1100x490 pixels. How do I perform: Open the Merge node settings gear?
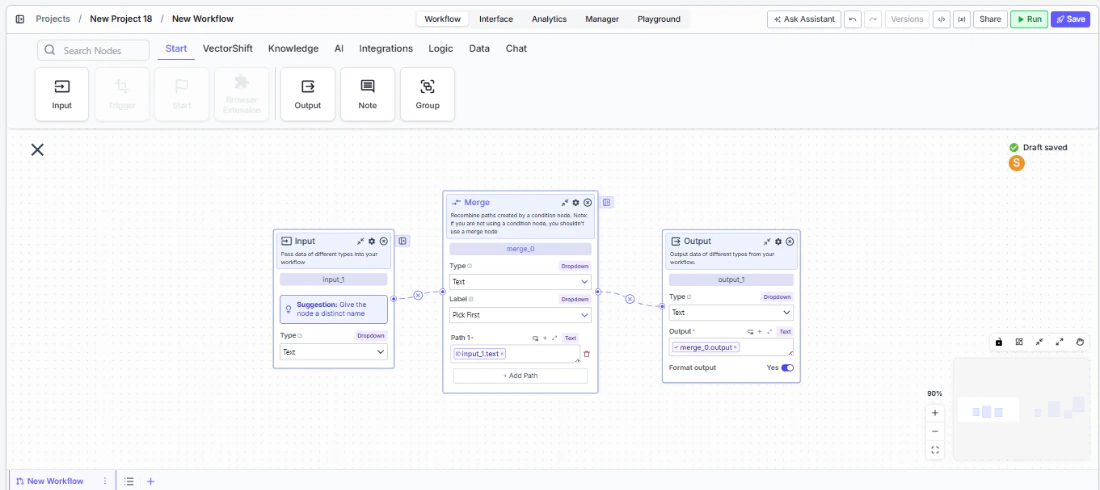click(576, 202)
